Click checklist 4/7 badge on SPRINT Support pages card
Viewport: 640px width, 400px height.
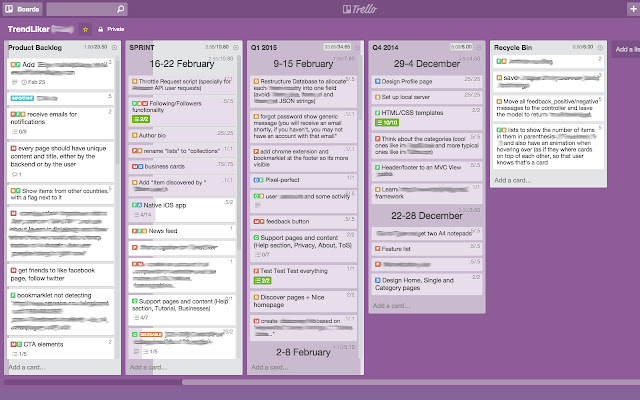pyautogui.click(x=141, y=317)
